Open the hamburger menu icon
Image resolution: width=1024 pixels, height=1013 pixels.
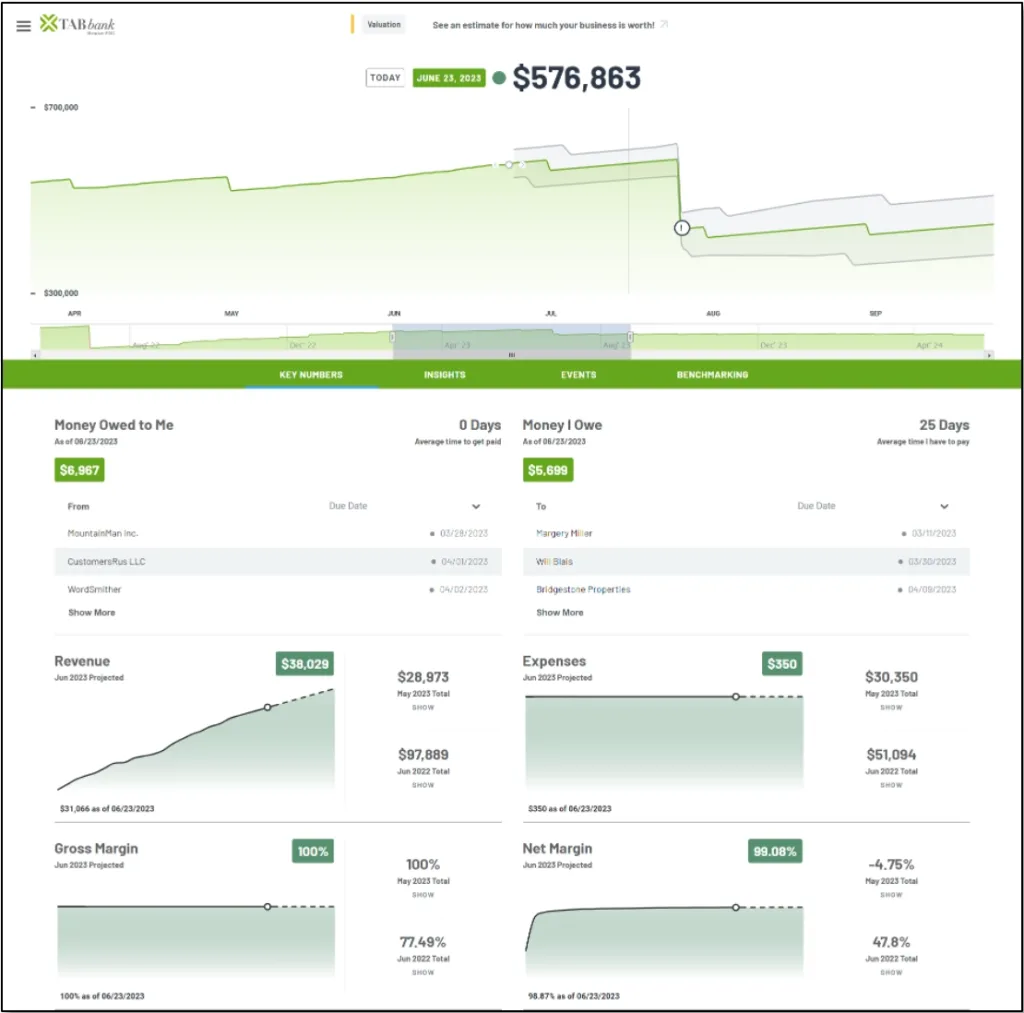click(24, 26)
